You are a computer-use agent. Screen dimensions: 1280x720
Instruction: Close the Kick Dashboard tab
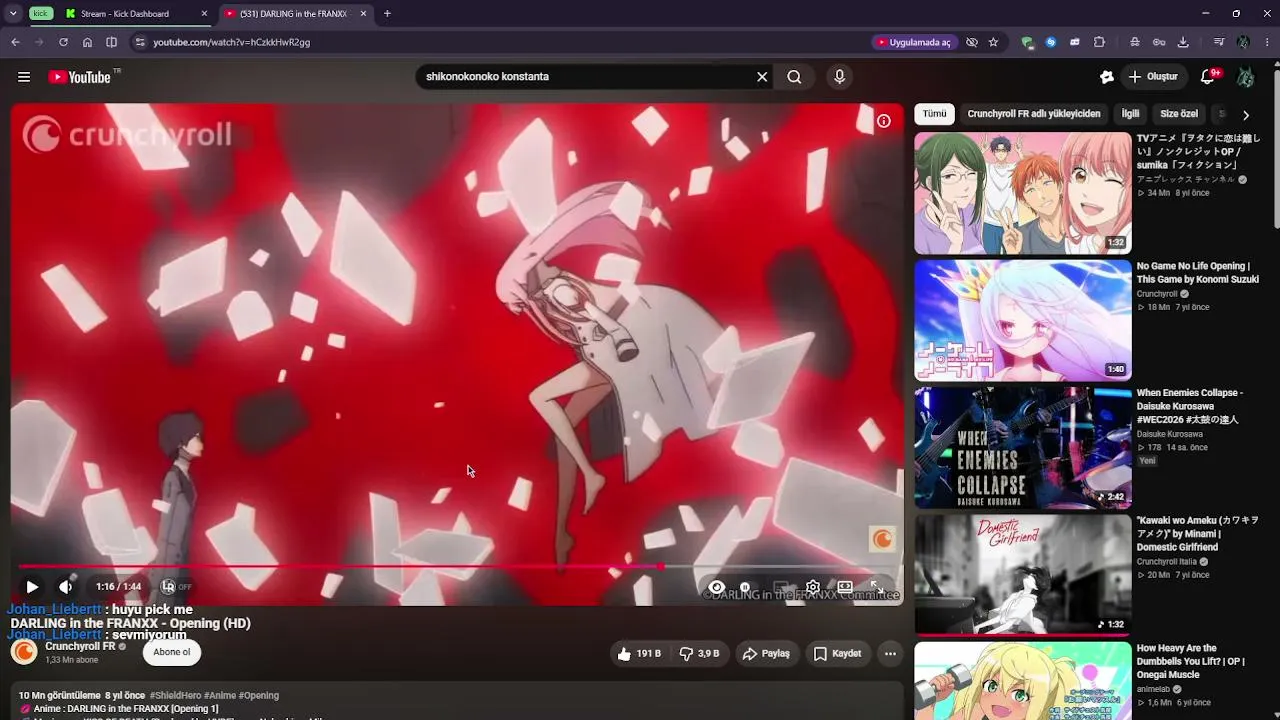tap(204, 14)
